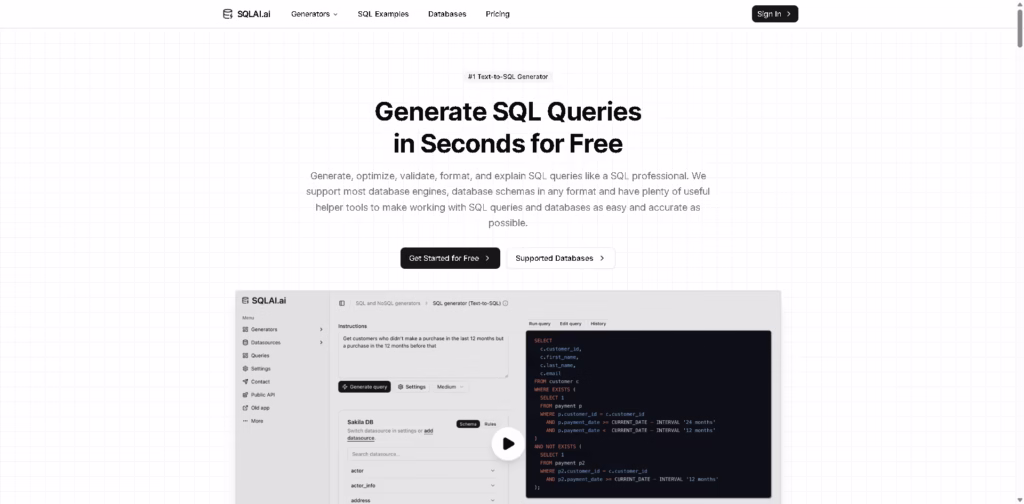Click the Public API icon in the sidebar
This screenshot has height=504, width=1024.
245,394
